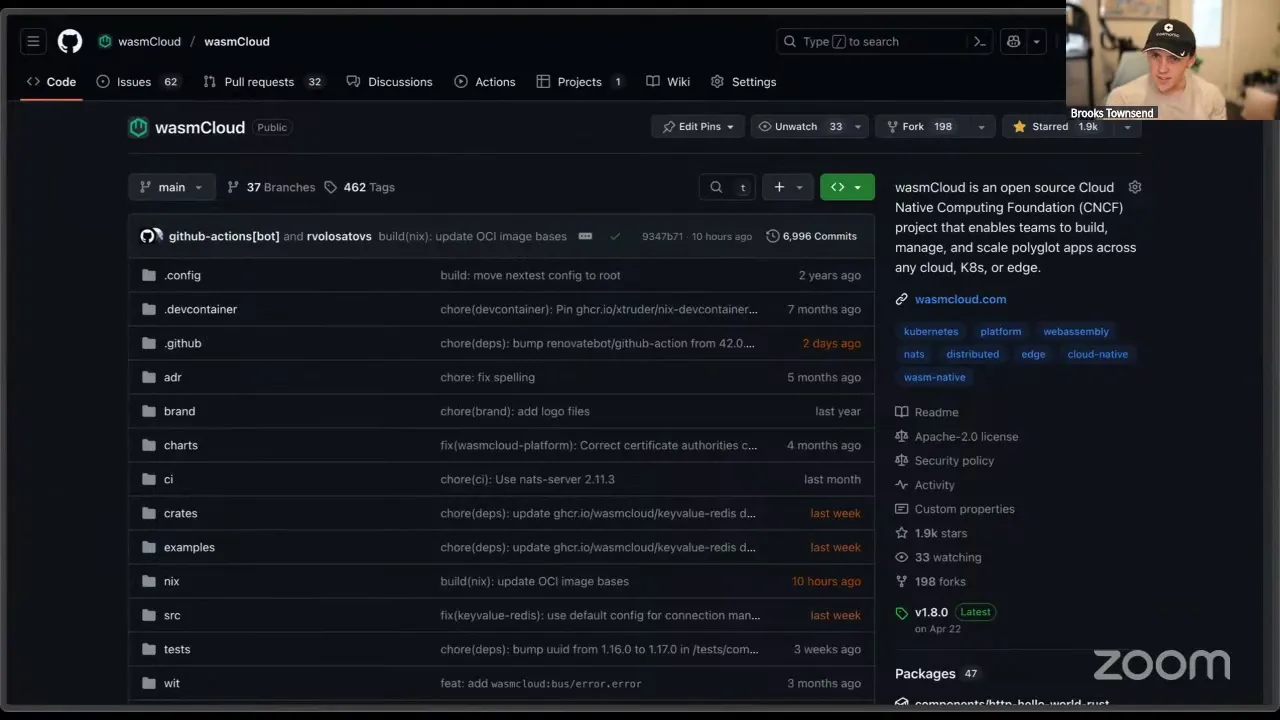
Task: Click the commit history clock icon
Action: 773,236
